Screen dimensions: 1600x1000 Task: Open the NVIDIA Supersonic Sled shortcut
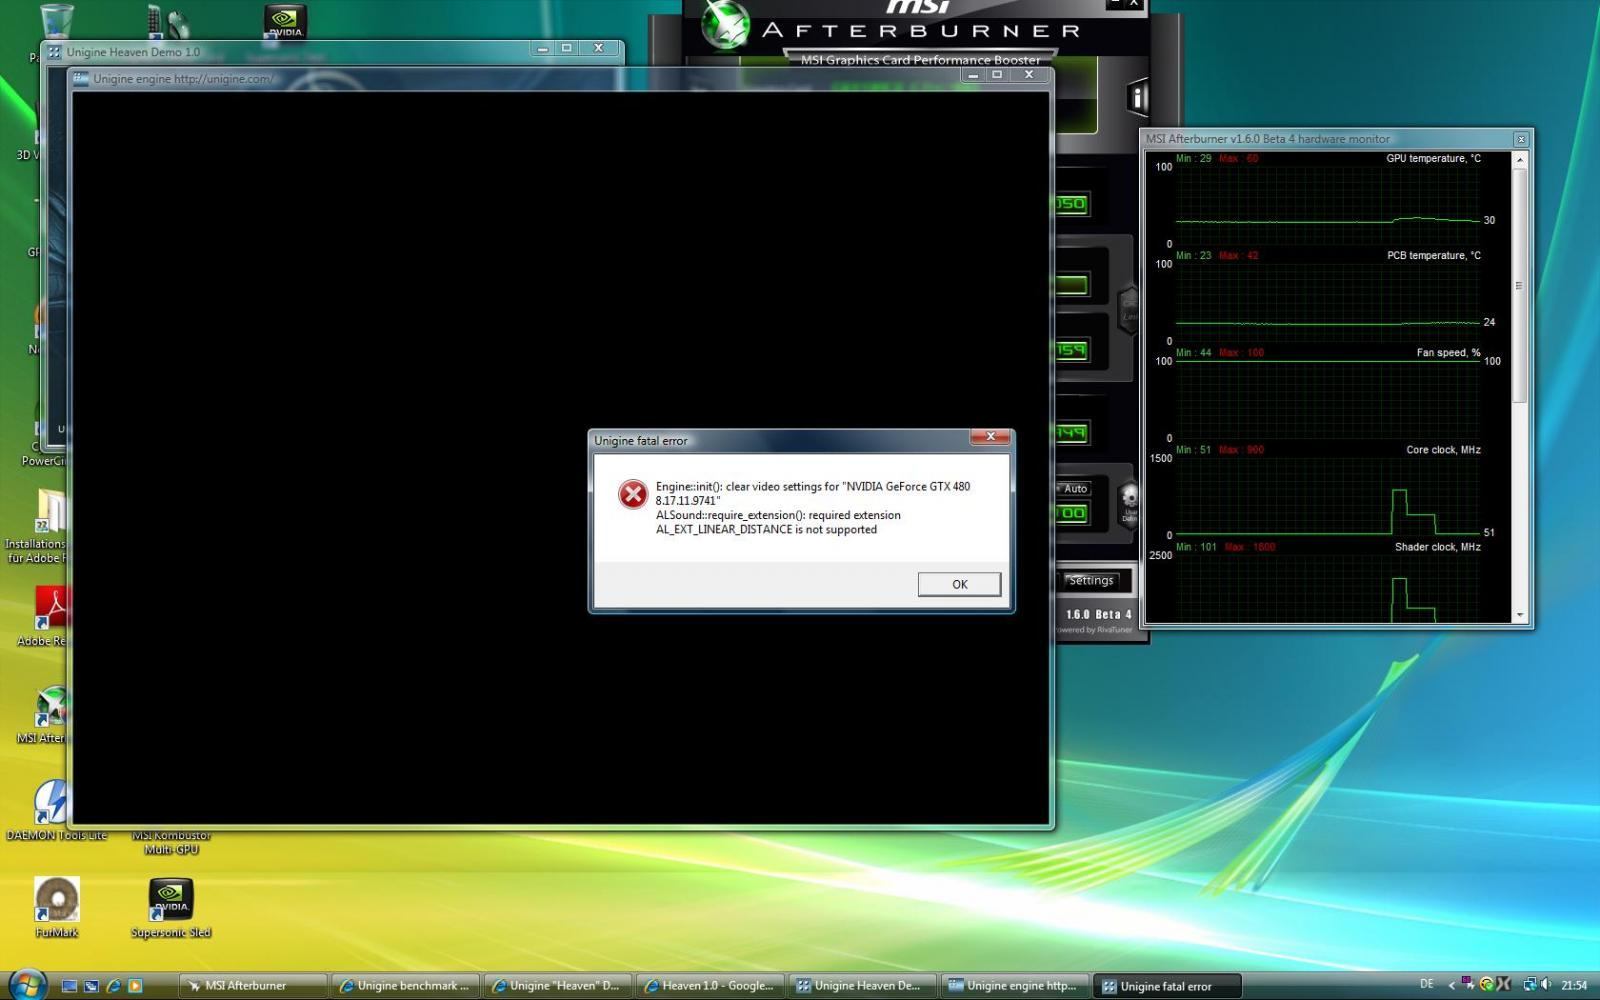171,908
